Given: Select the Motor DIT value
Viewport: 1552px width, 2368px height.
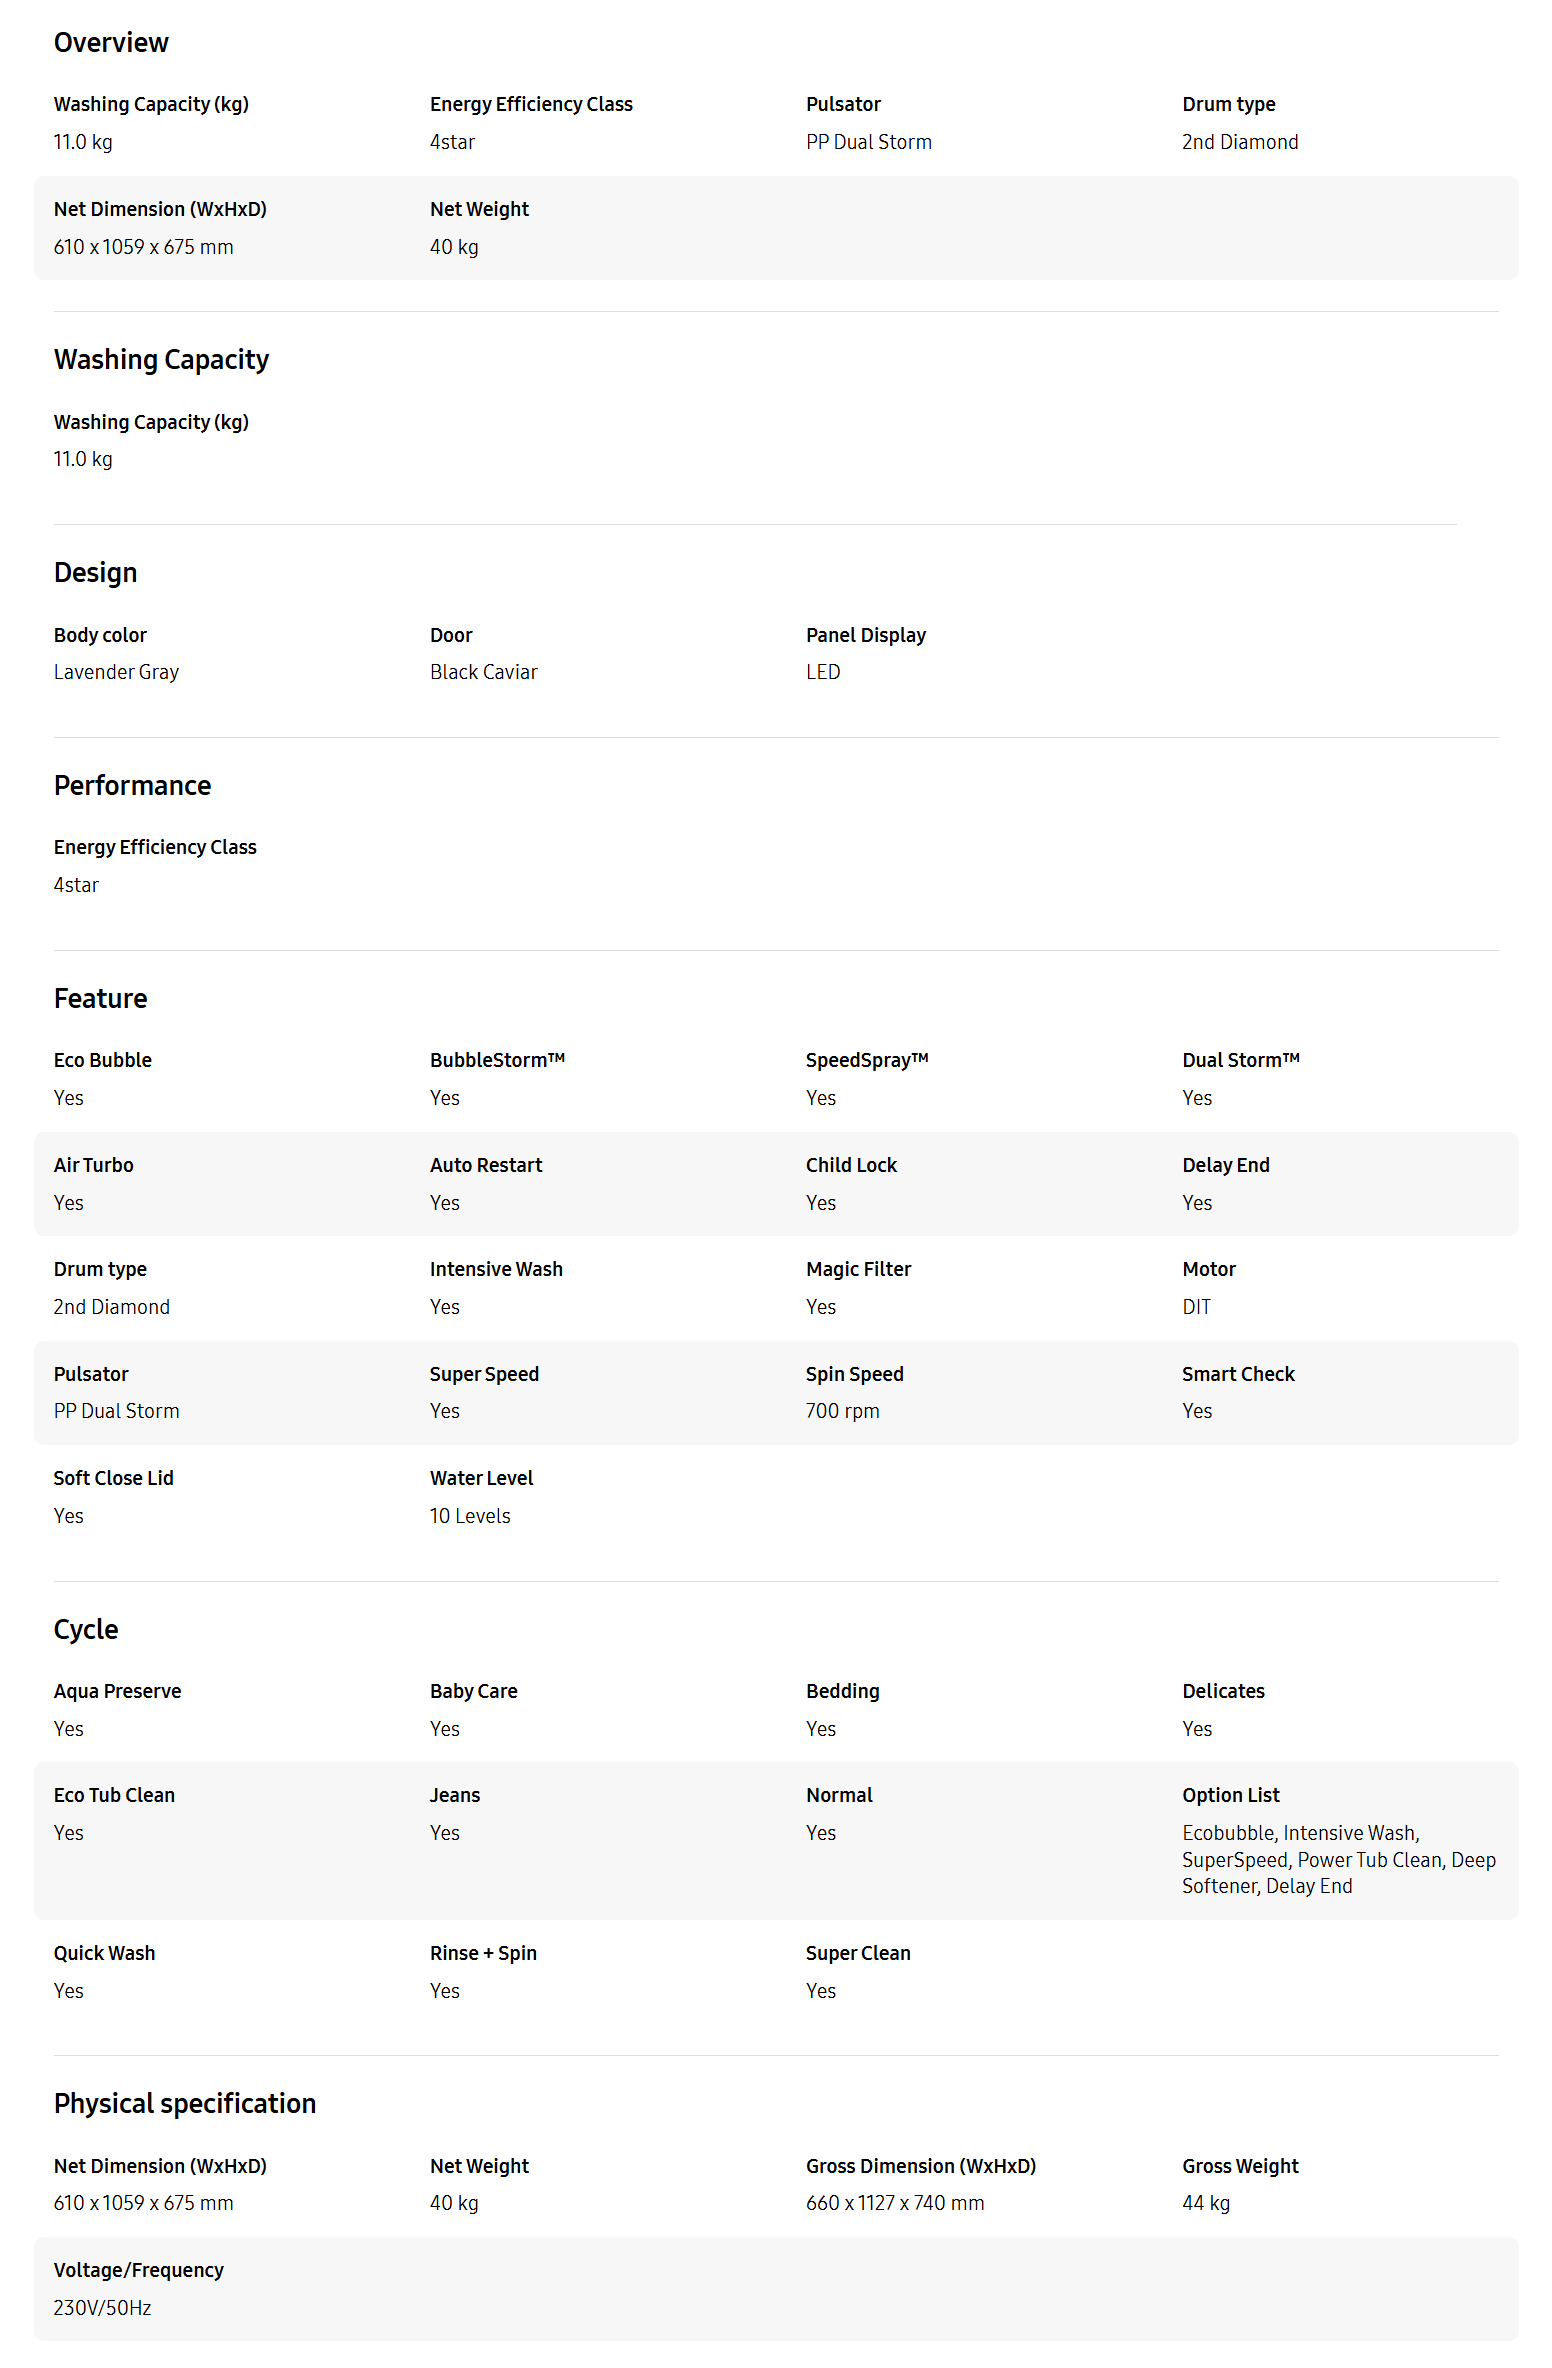Looking at the screenshot, I should coord(1196,1308).
